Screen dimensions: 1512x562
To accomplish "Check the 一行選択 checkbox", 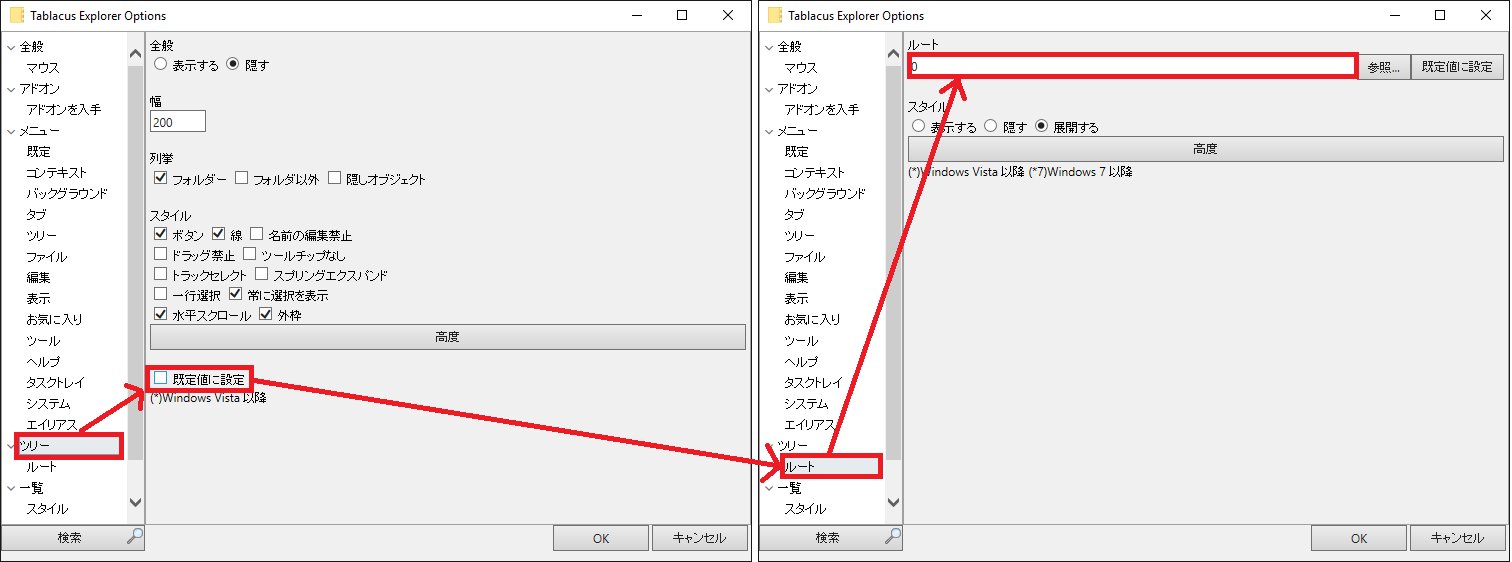I will [160, 295].
